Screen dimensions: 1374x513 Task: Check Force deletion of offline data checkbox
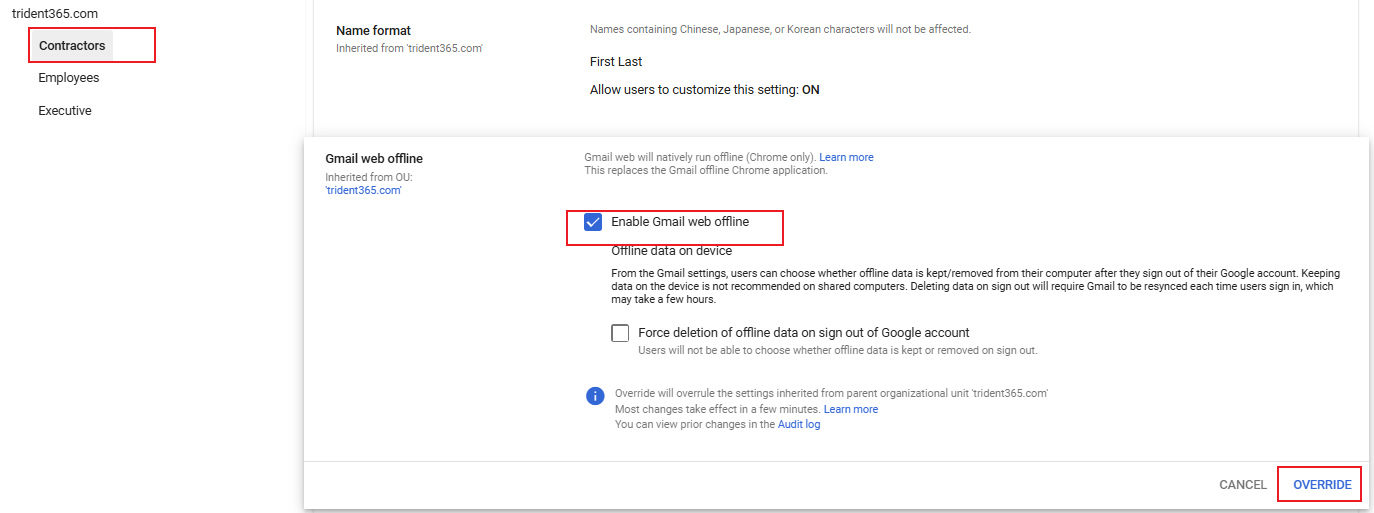pyautogui.click(x=620, y=333)
